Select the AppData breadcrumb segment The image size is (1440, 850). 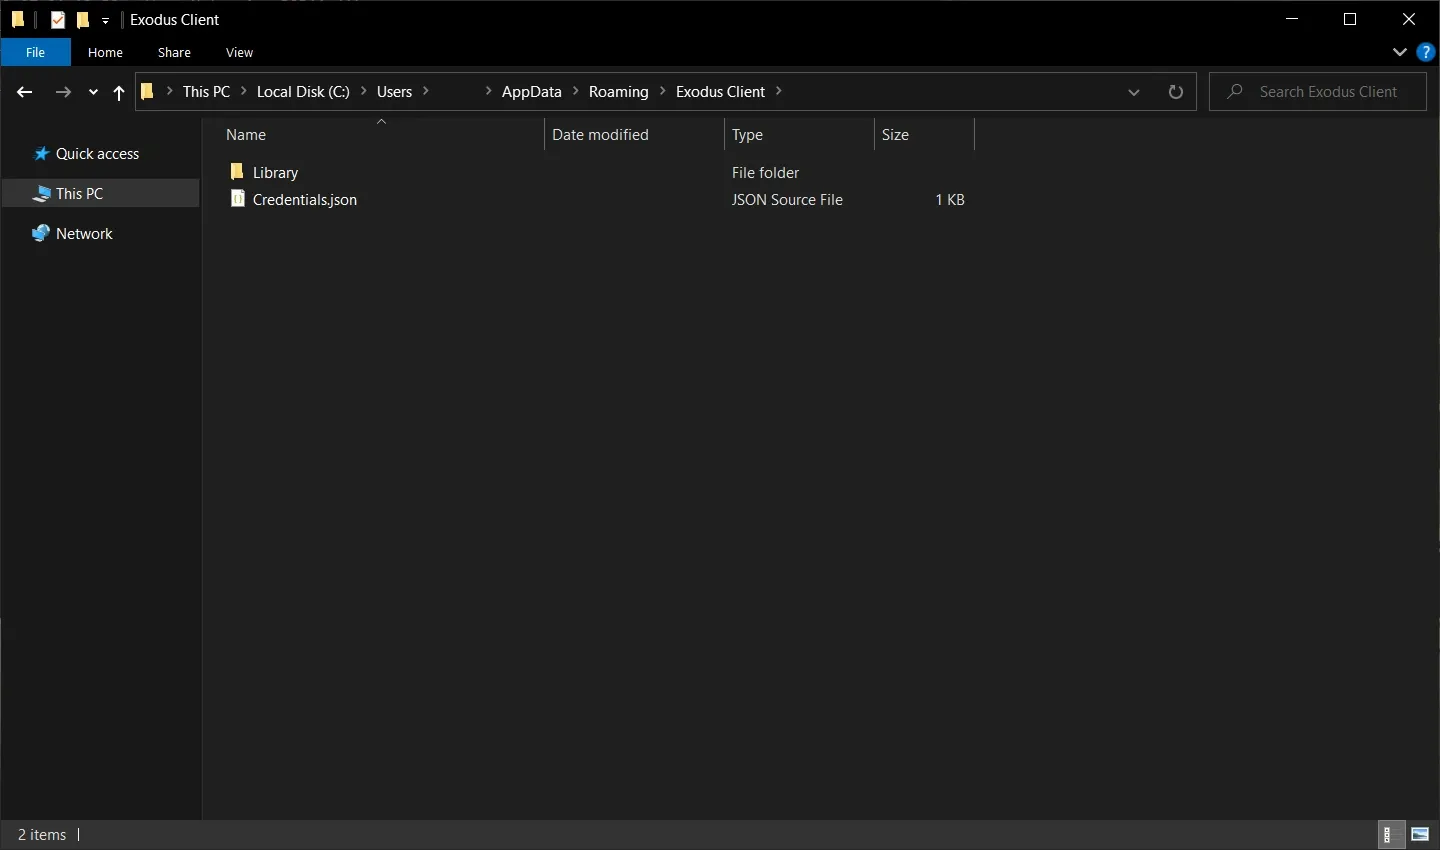531,92
